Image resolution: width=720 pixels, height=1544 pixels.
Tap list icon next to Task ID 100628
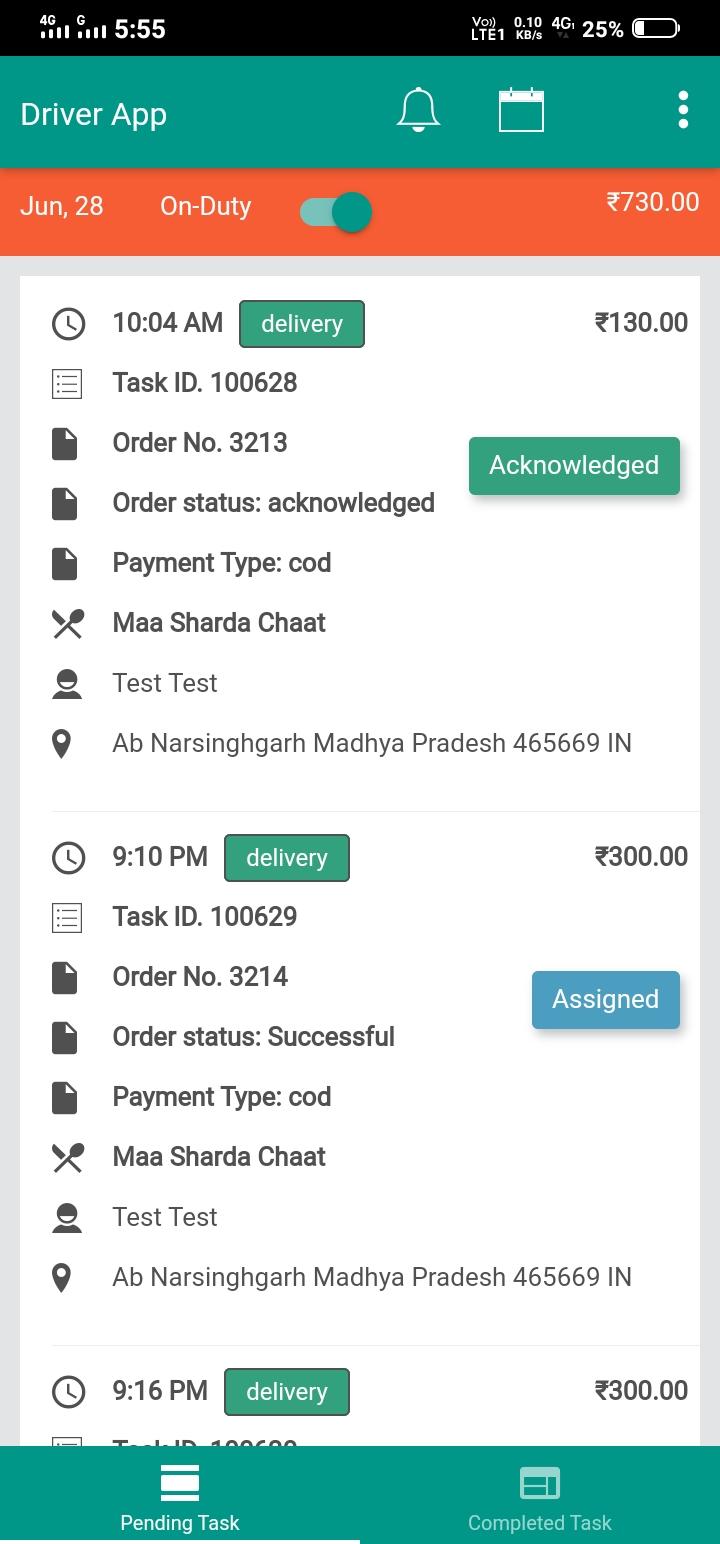[x=67, y=383]
